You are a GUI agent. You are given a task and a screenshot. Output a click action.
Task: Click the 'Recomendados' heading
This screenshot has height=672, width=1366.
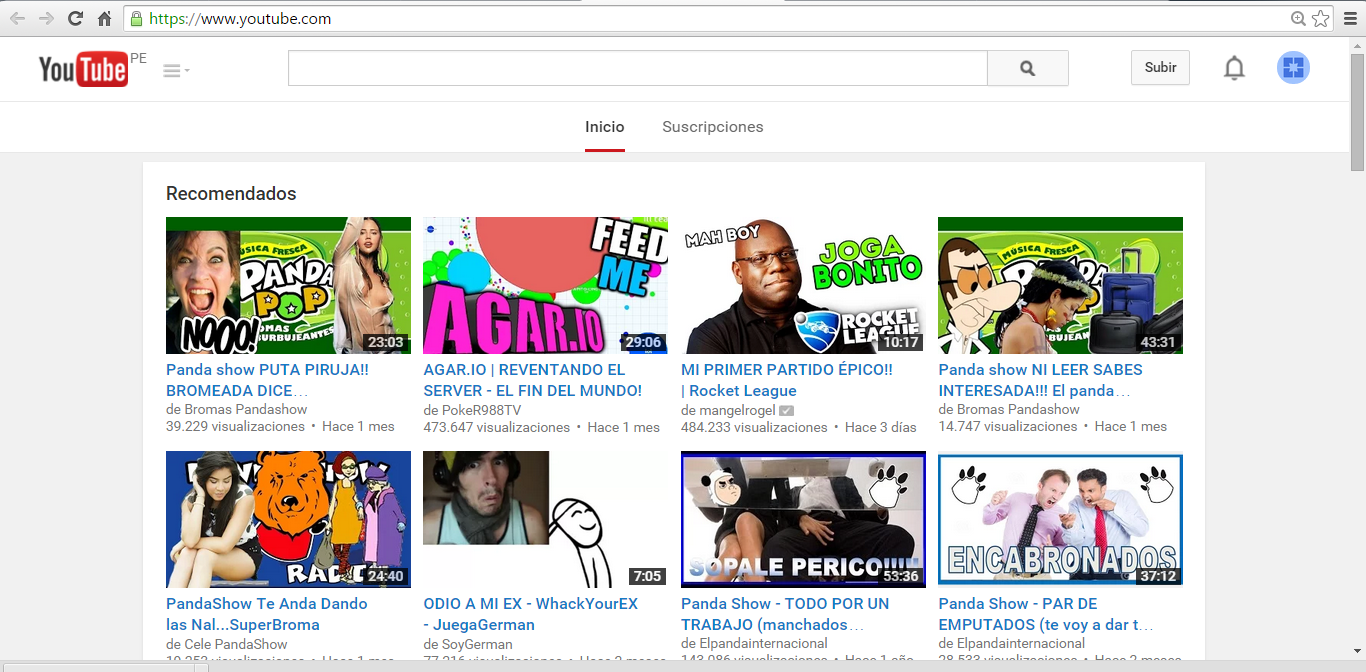231,194
